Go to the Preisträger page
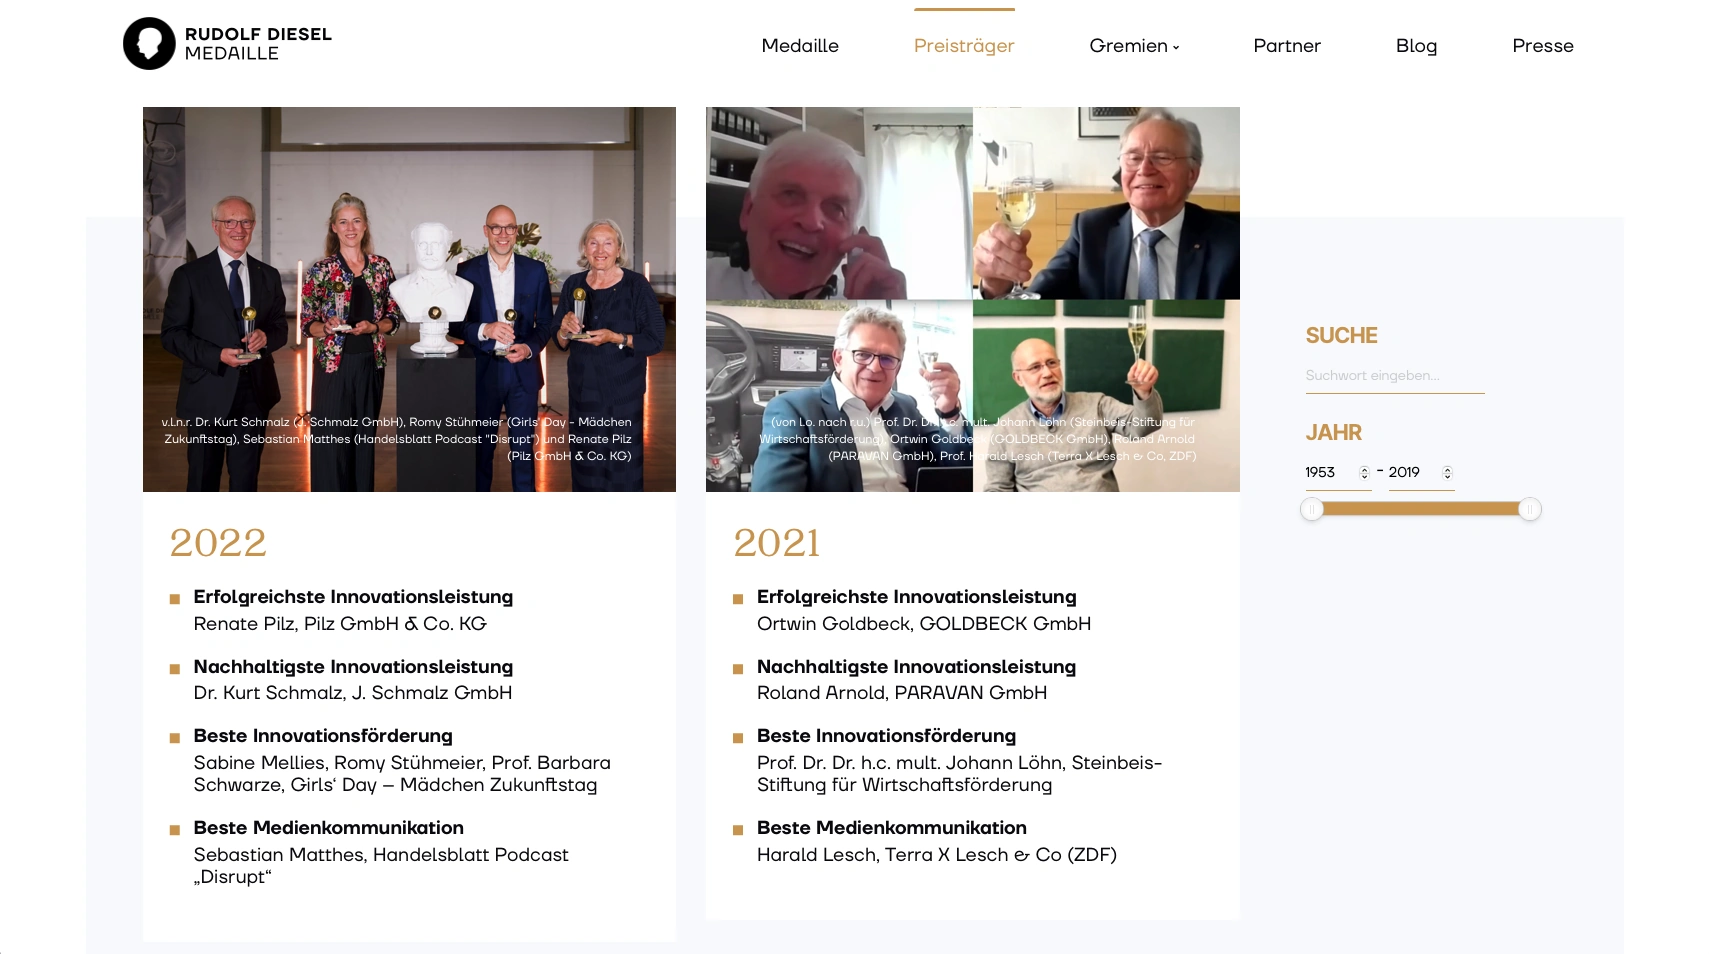The height and width of the screenshot is (954, 1709). 964,46
